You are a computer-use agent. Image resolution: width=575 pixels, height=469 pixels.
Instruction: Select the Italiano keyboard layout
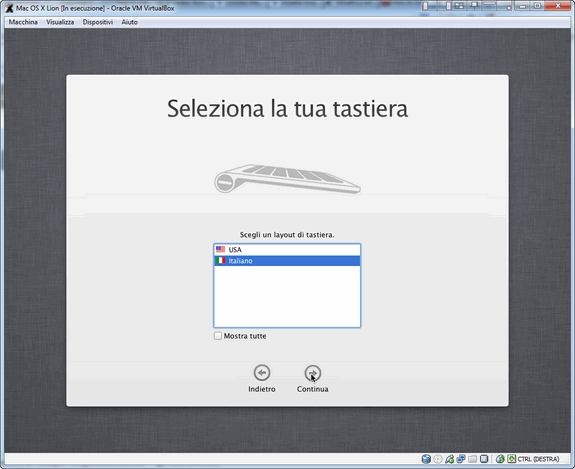(x=287, y=261)
